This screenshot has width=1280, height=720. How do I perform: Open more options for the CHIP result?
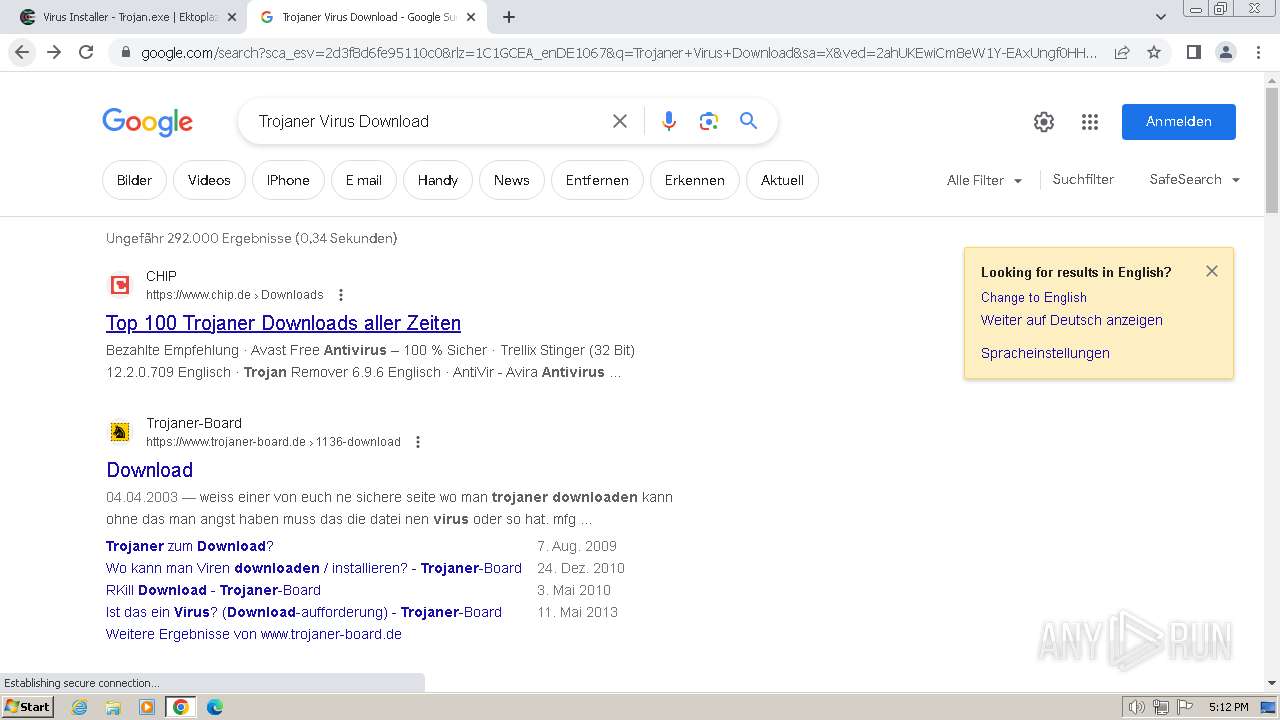(x=341, y=295)
